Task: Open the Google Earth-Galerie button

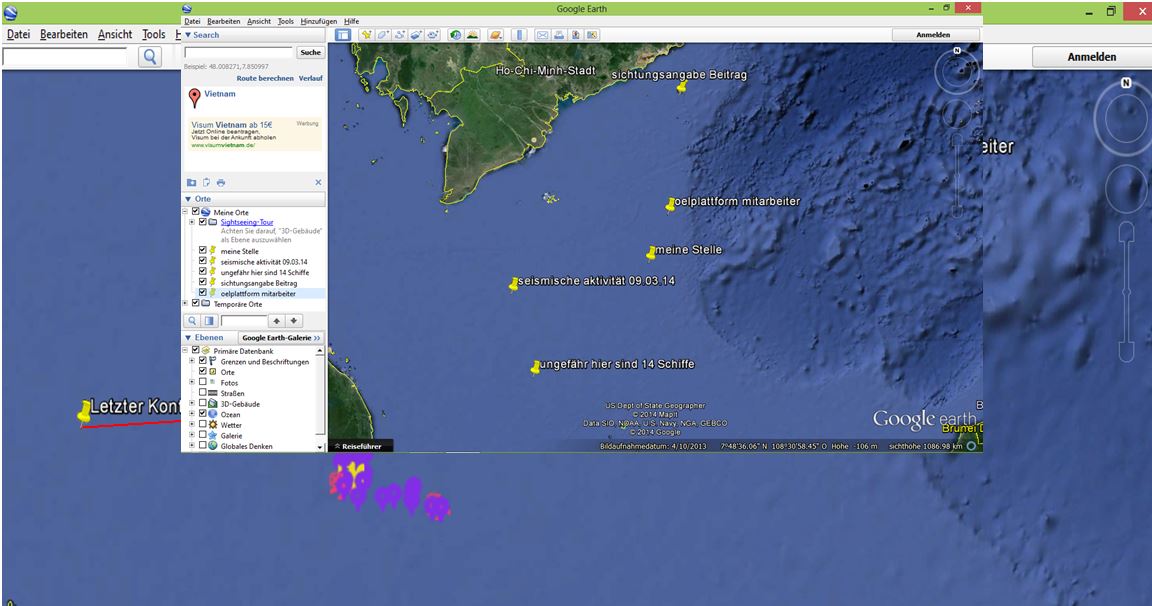Action: [x=281, y=338]
